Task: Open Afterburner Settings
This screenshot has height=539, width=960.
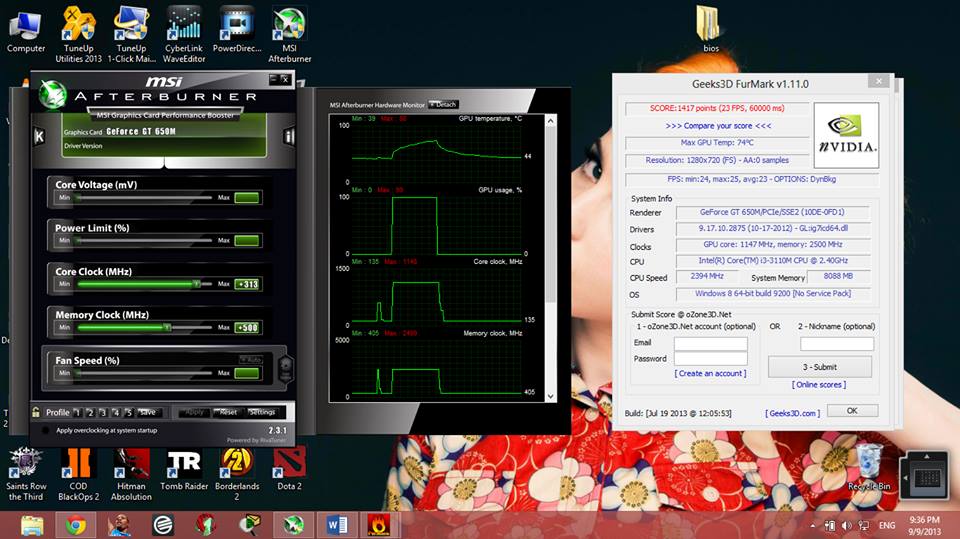Action: point(262,412)
